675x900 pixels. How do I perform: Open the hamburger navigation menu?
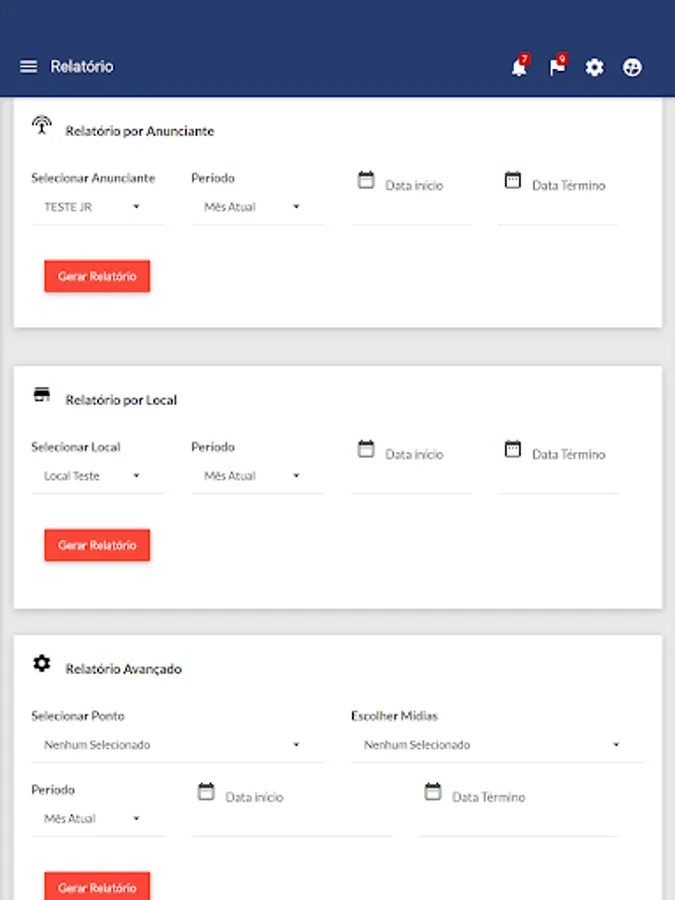(28, 67)
